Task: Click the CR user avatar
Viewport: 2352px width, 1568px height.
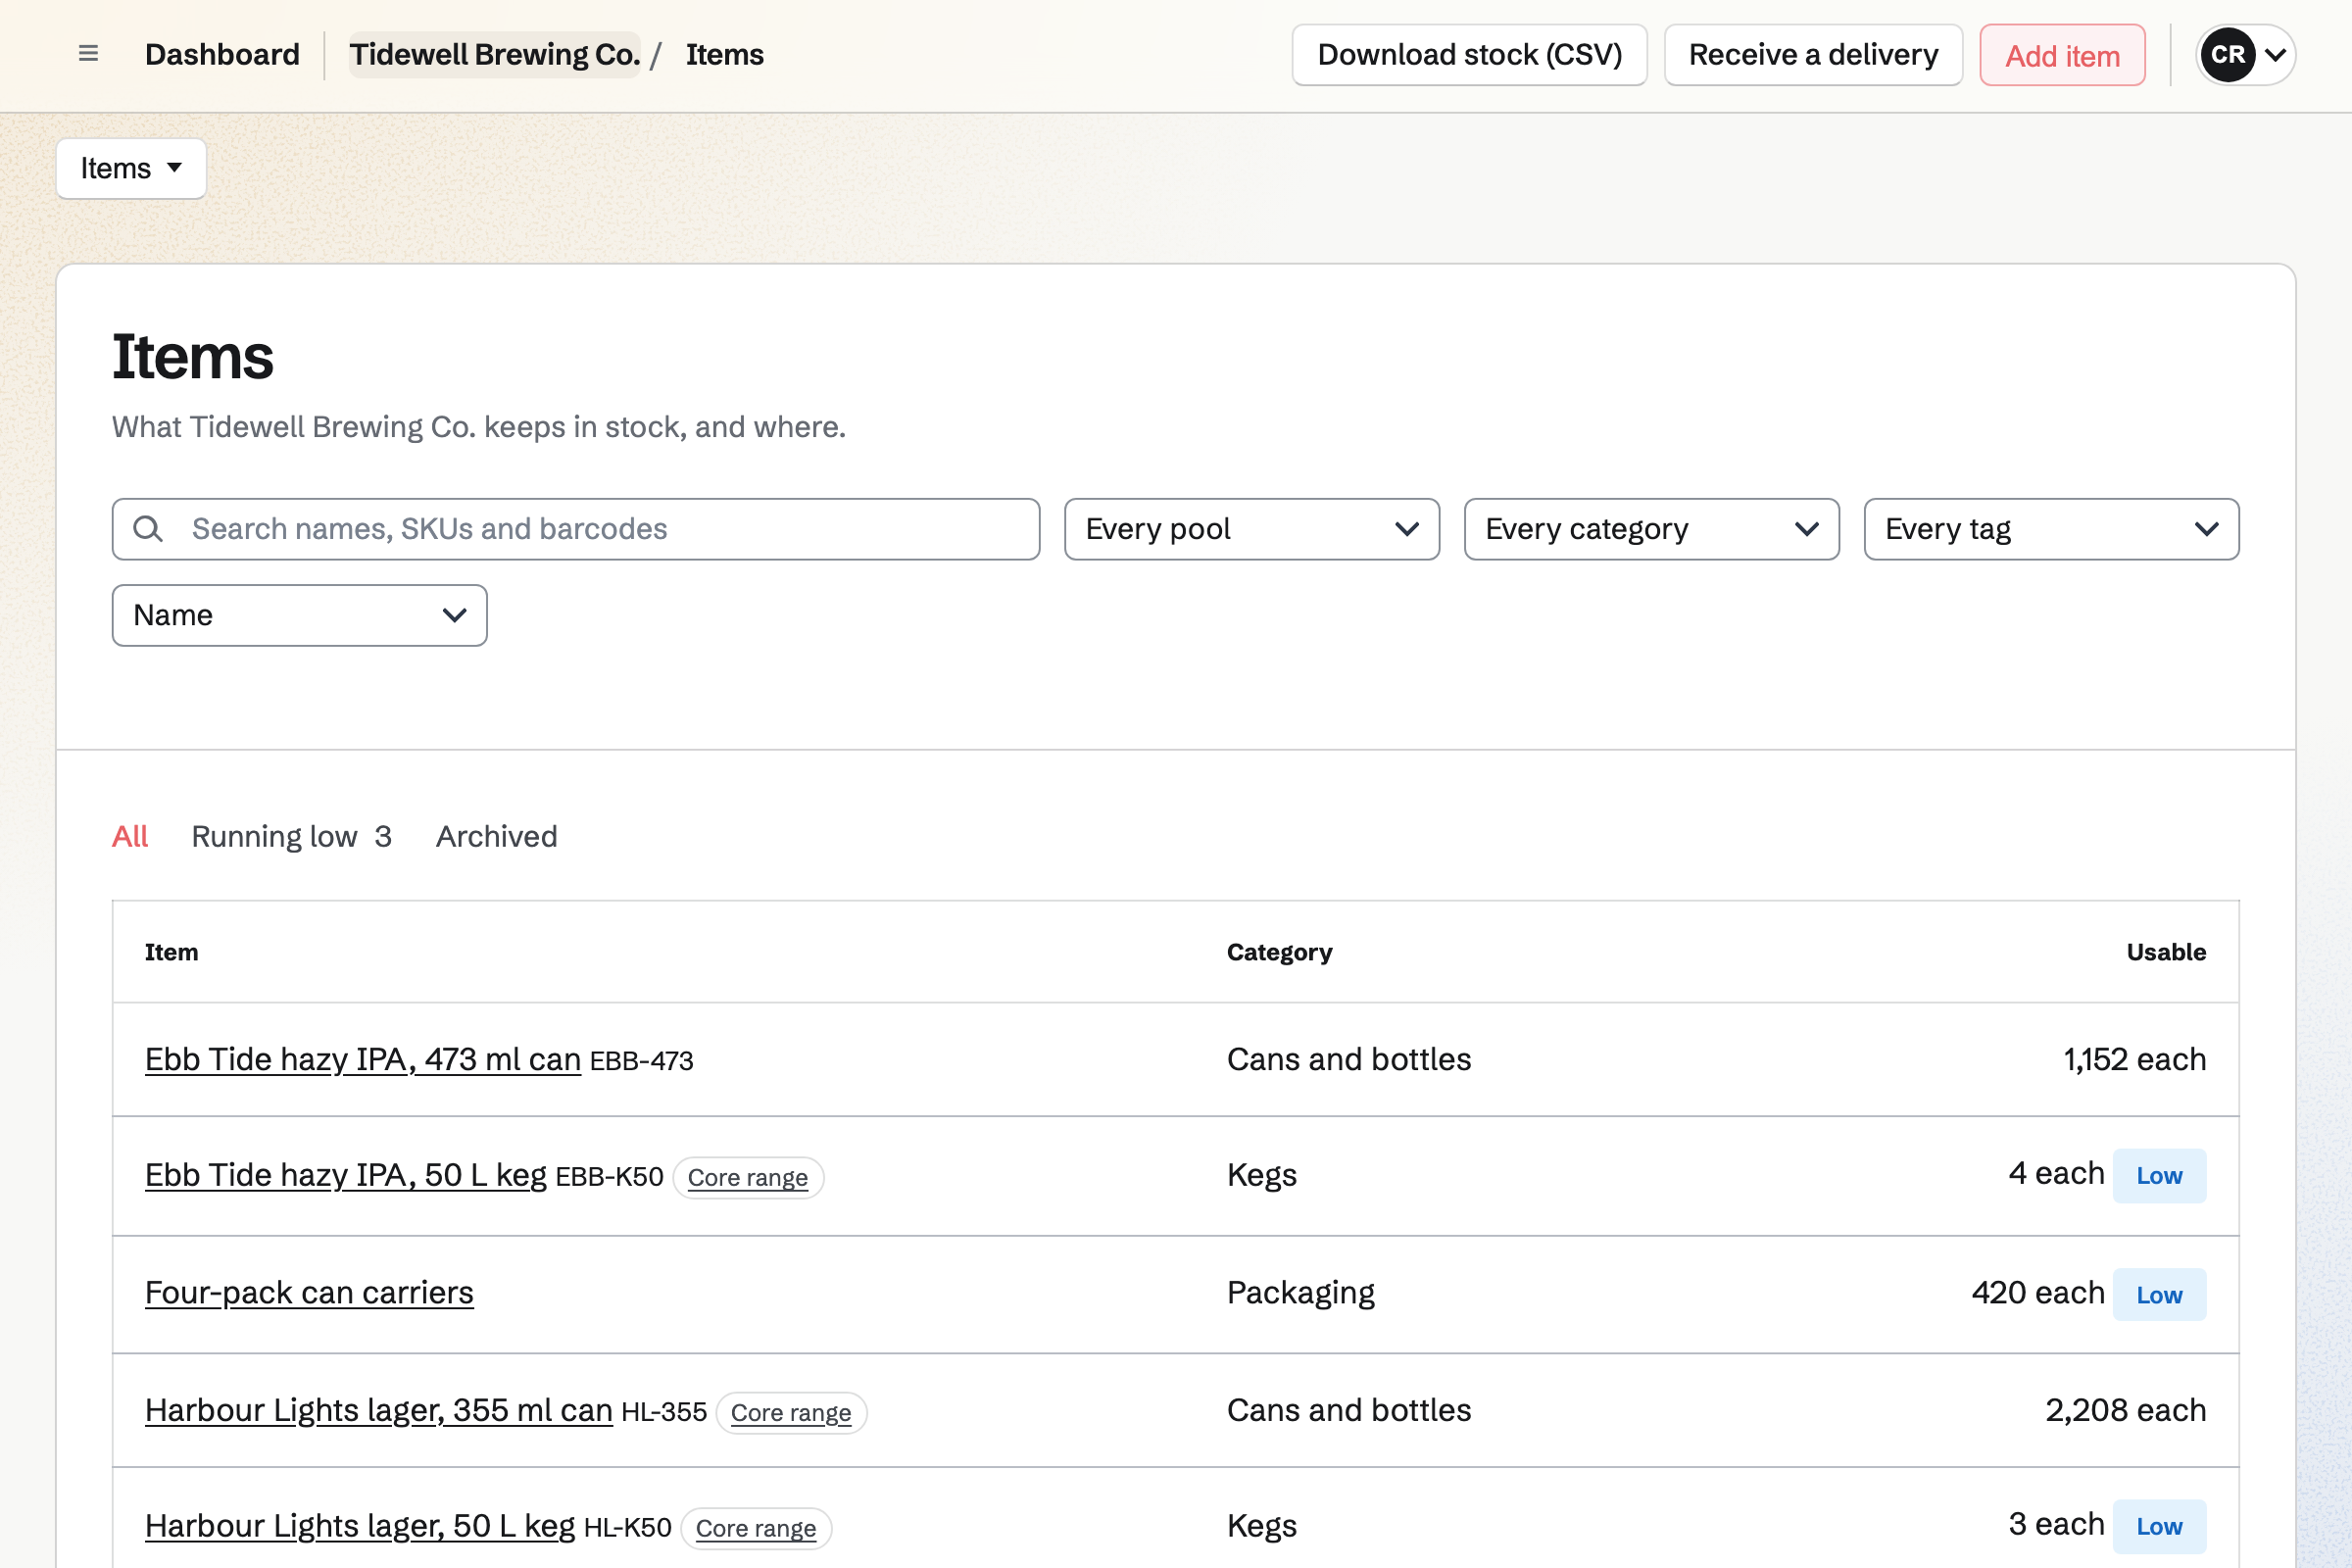Action: pyautogui.click(x=2227, y=54)
